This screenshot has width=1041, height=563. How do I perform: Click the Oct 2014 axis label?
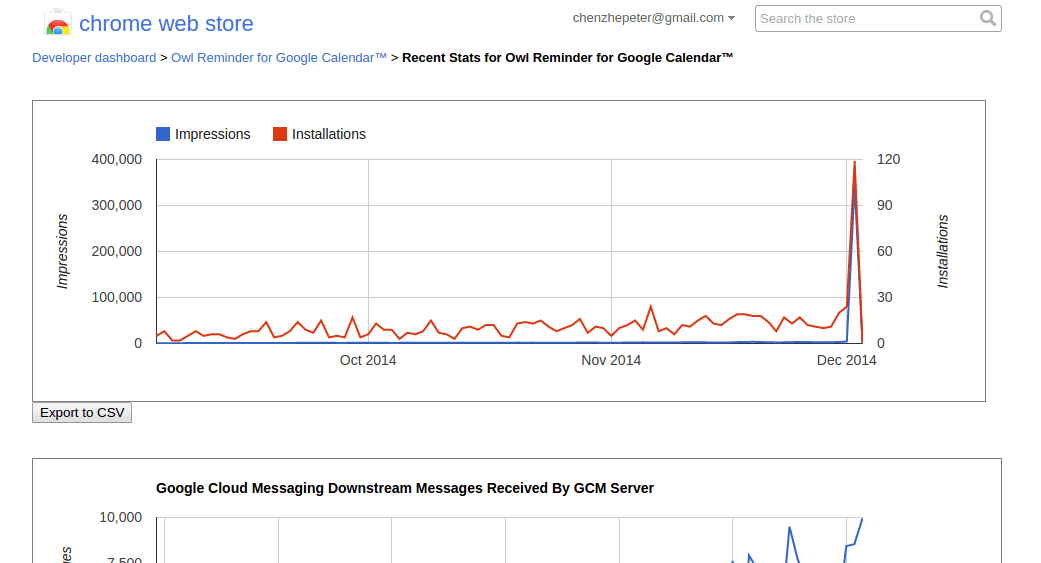point(368,360)
